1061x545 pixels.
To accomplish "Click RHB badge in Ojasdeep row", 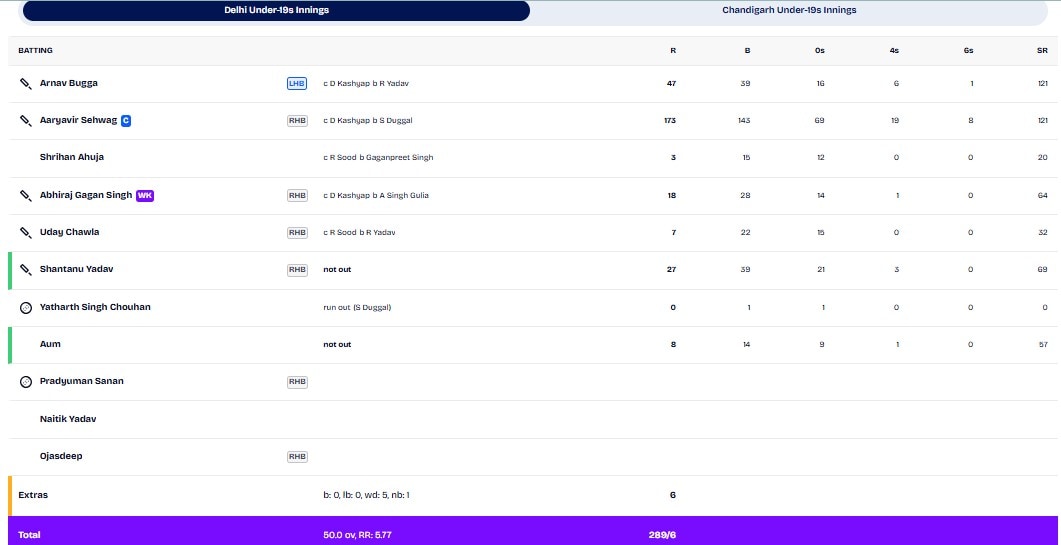I will (x=297, y=457).
